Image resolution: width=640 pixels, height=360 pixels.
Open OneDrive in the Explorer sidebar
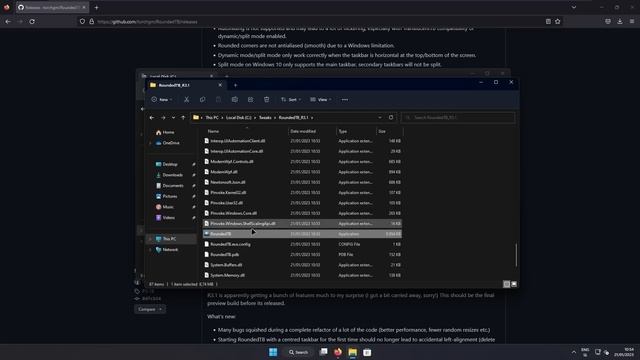(167, 143)
